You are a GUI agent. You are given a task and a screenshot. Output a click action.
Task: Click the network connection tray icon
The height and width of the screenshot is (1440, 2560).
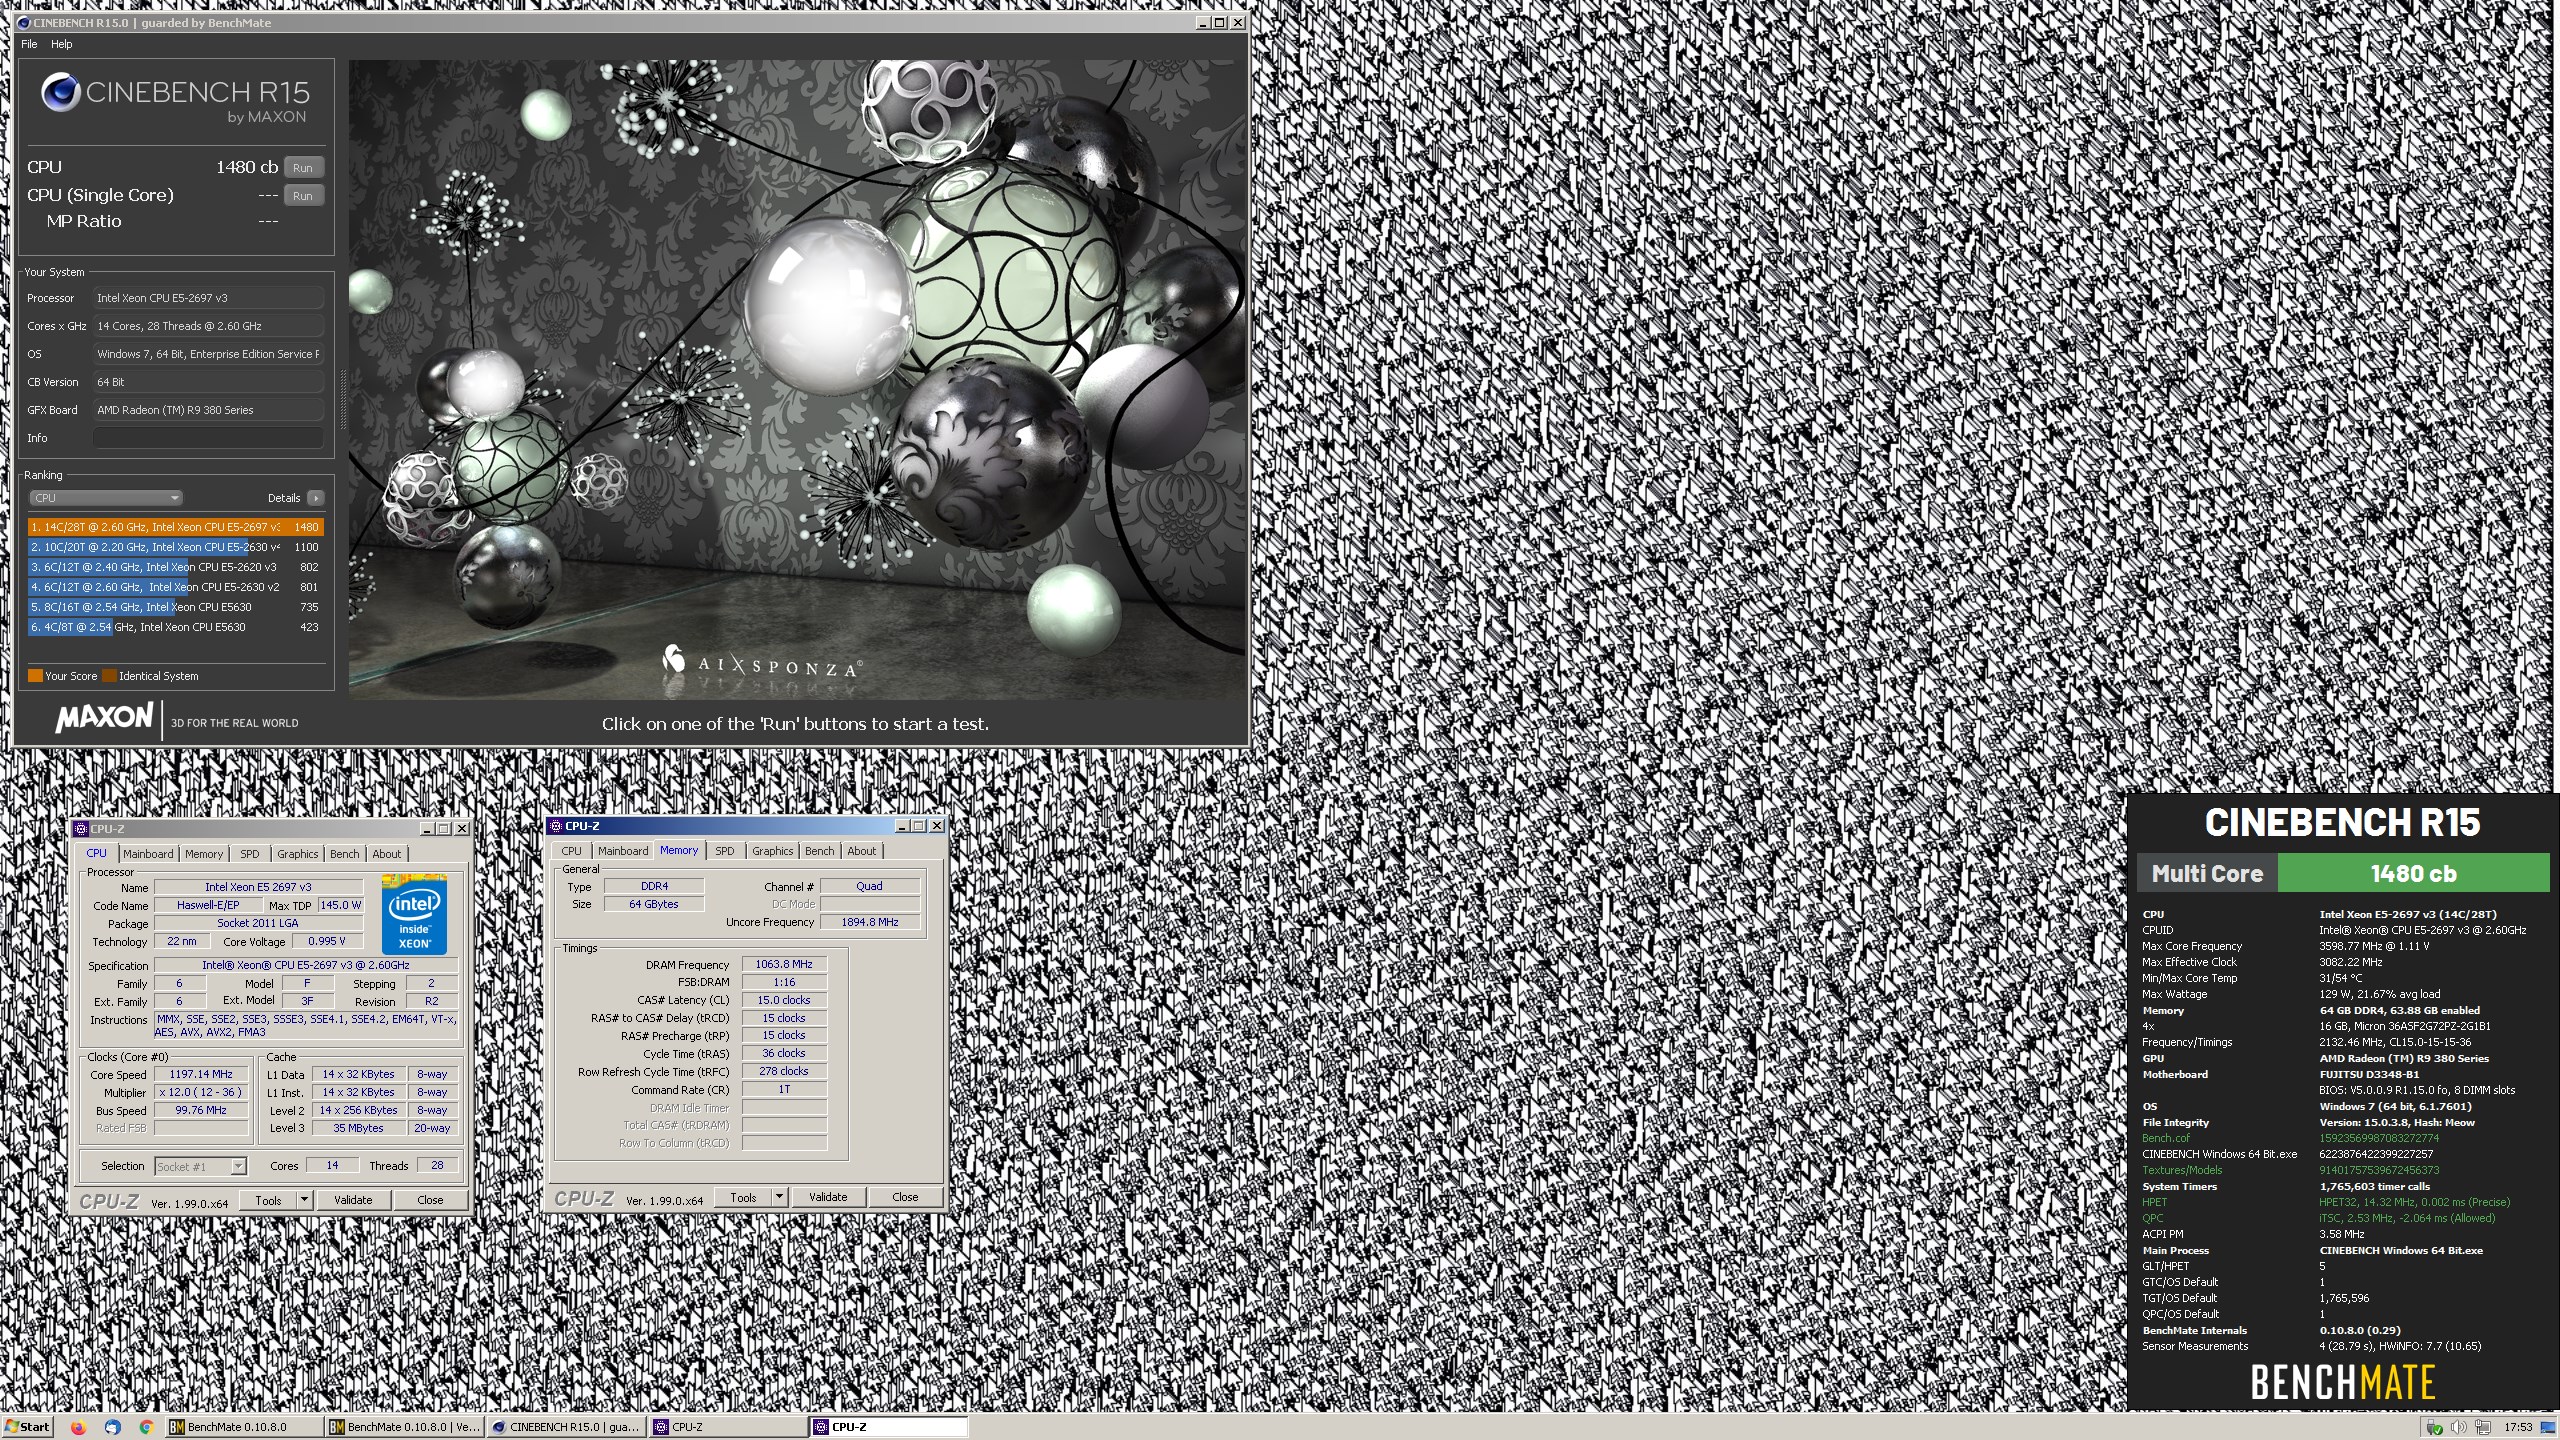[2481, 1427]
